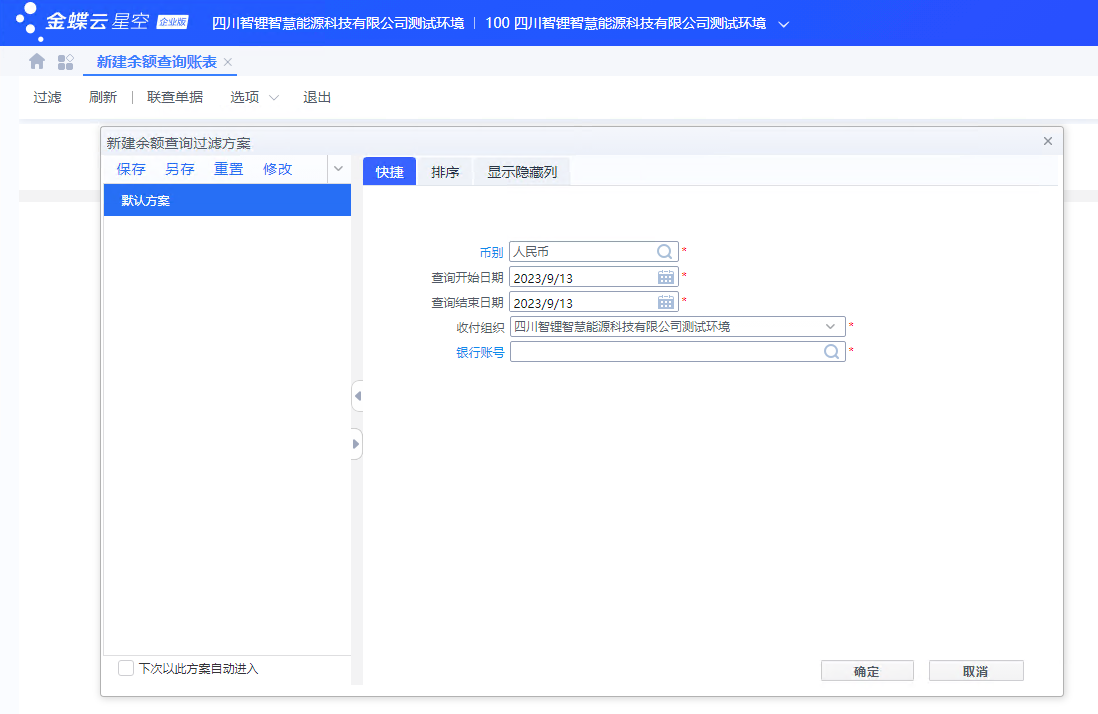Click the 银行账号 label link
Image resolution: width=1098 pixels, height=714 pixels.
pos(480,352)
